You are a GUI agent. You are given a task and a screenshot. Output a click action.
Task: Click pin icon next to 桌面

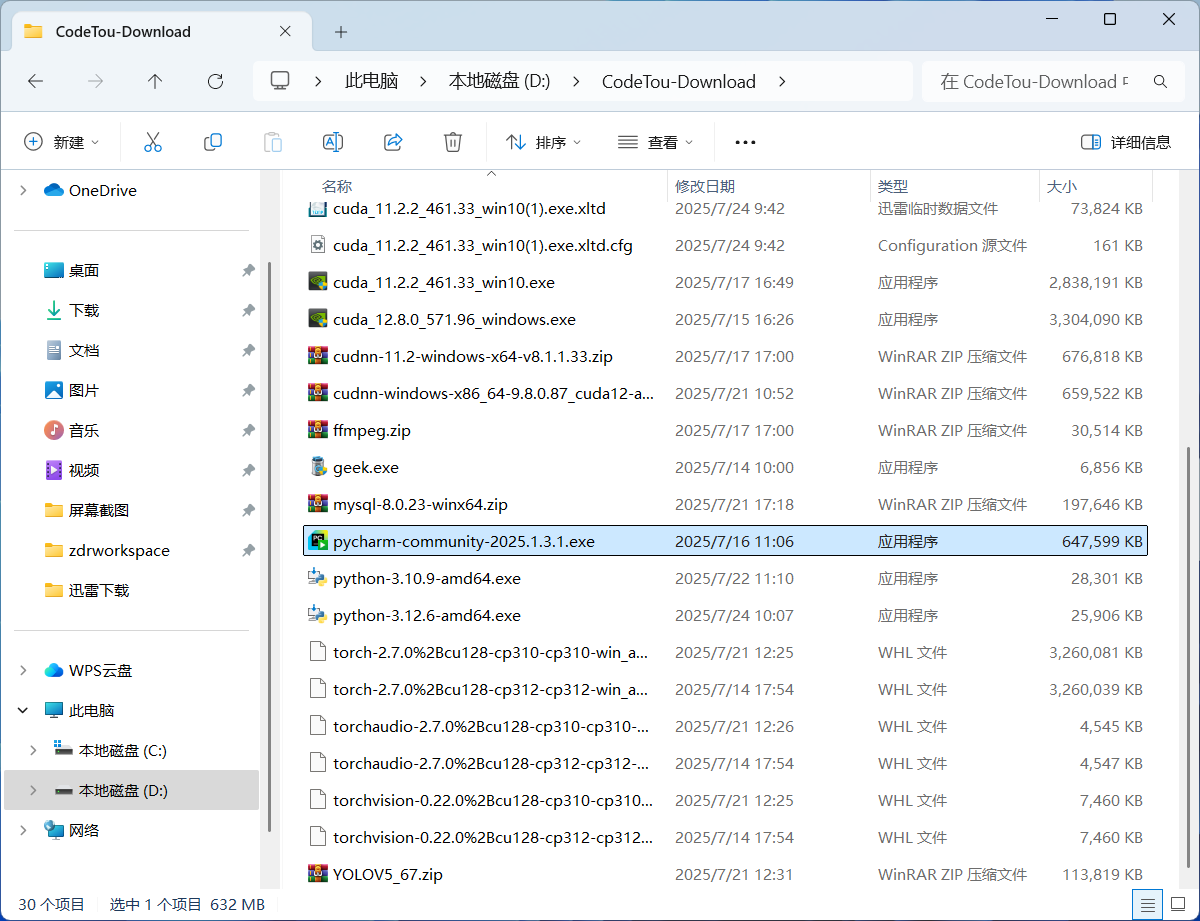pyautogui.click(x=248, y=270)
